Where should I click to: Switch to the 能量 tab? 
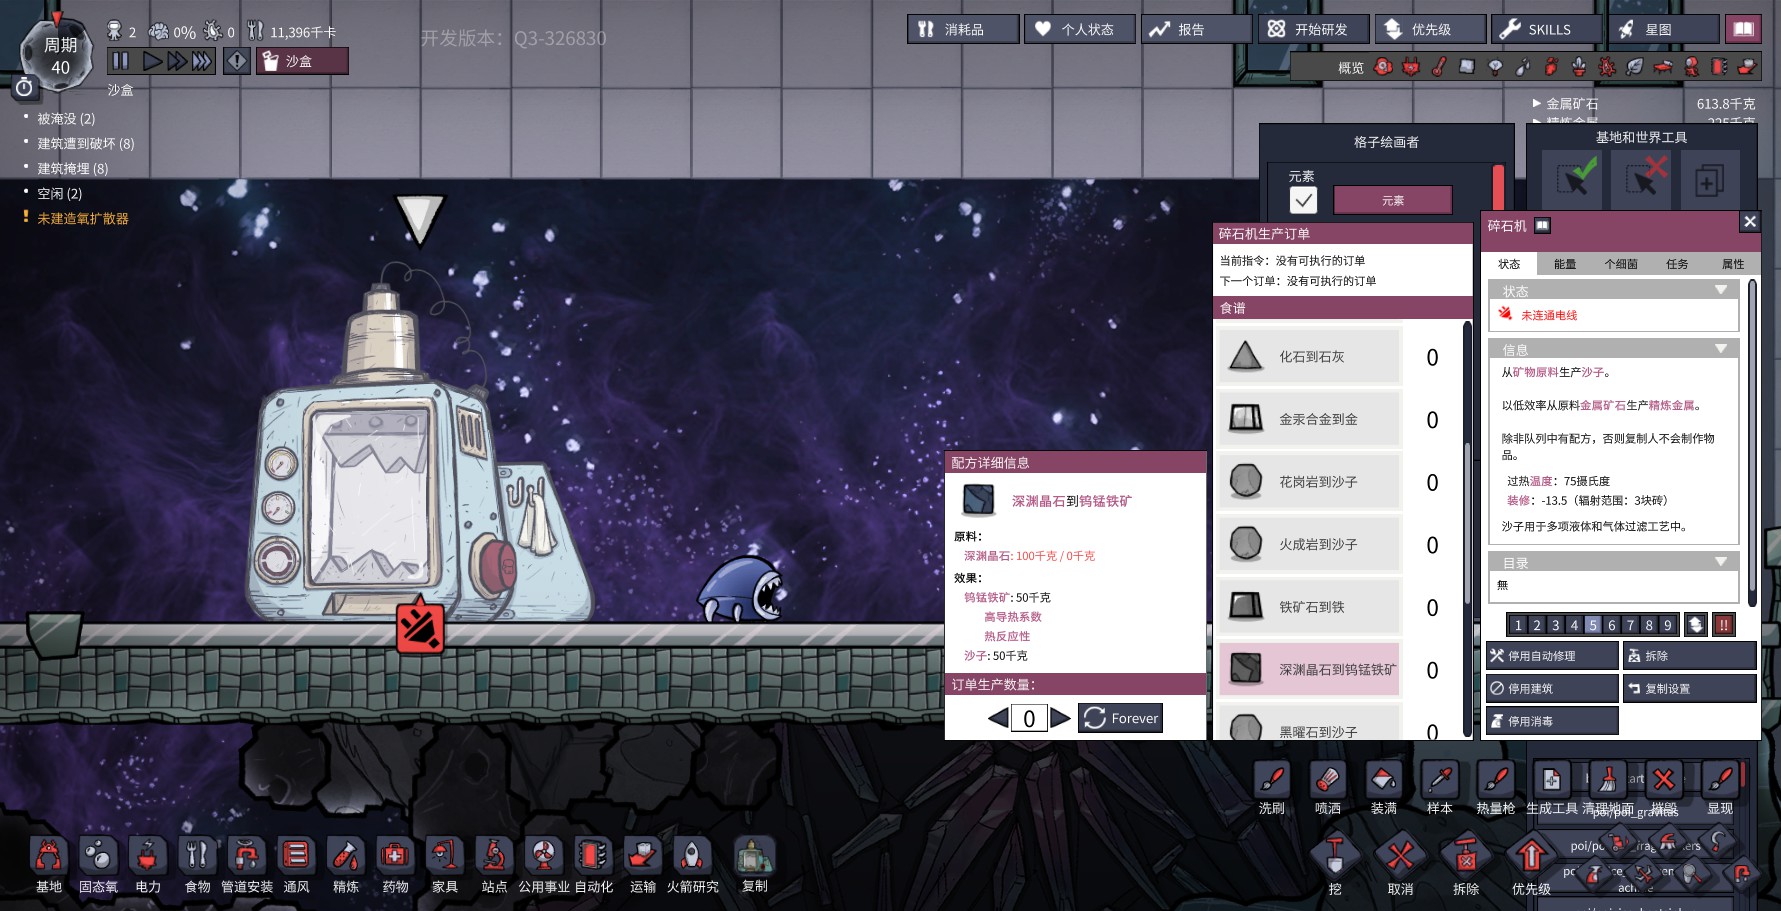coord(1565,264)
